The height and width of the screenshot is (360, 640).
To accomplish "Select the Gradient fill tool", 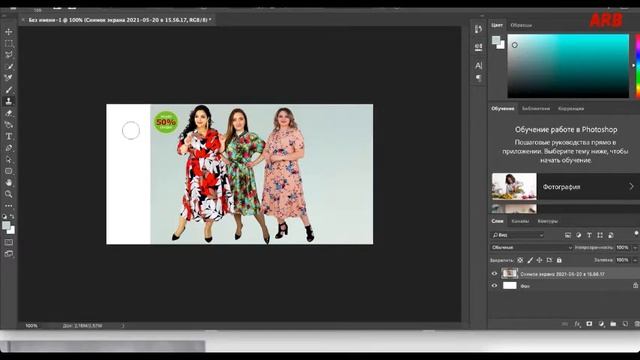I will tap(9, 124).
